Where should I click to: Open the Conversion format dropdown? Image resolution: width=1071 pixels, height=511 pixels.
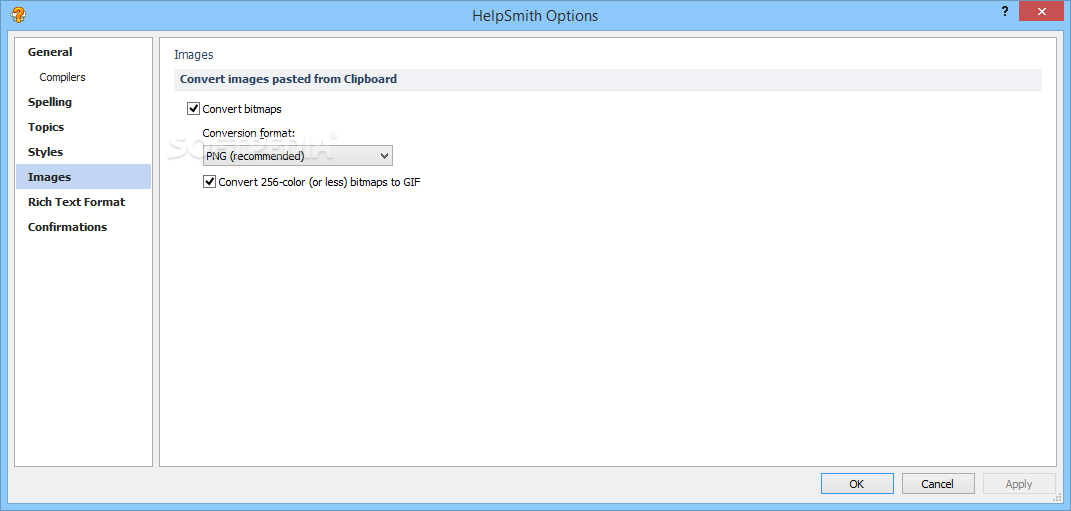[297, 156]
